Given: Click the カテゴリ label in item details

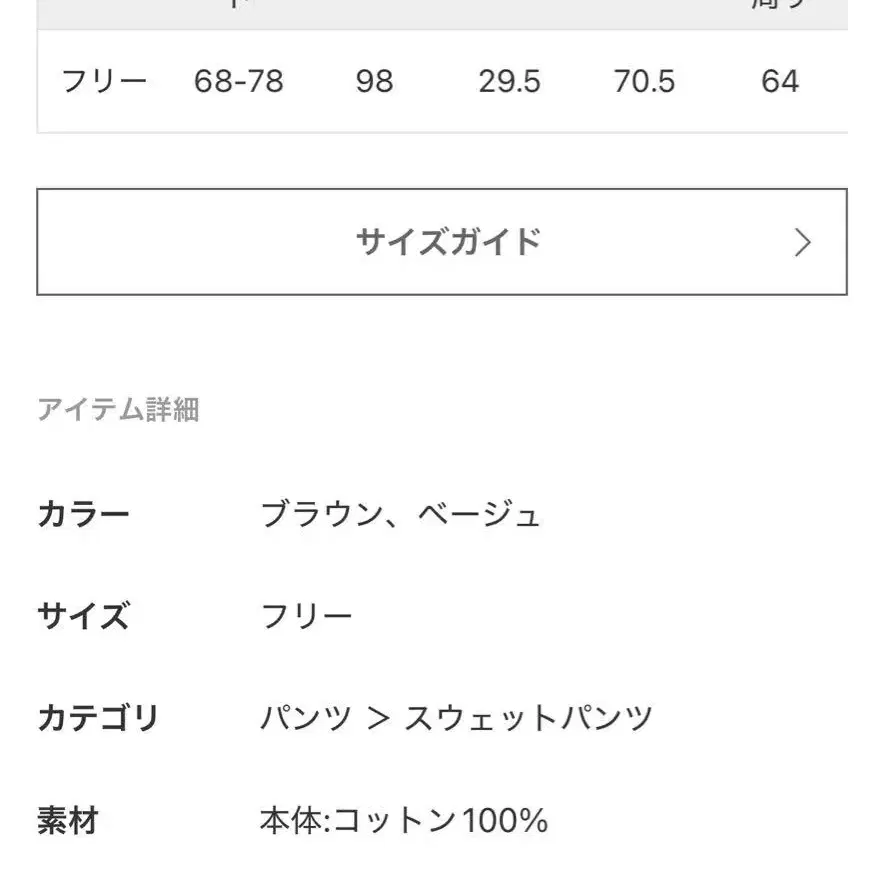Looking at the screenshot, I should pyautogui.click(x=98, y=718).
